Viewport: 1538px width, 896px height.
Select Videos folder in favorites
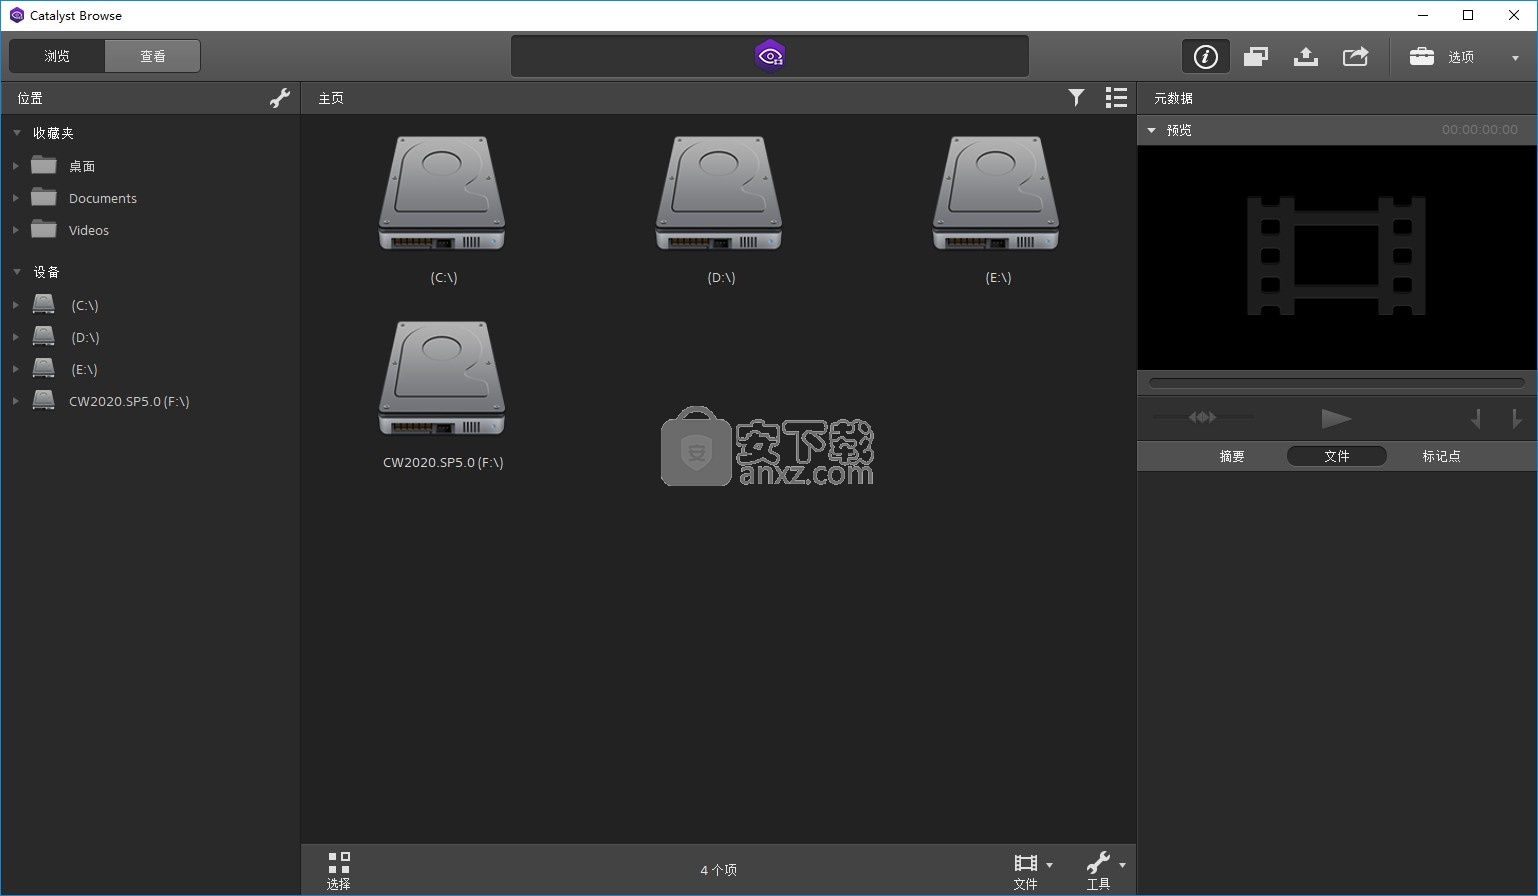(x=88, y=230)
